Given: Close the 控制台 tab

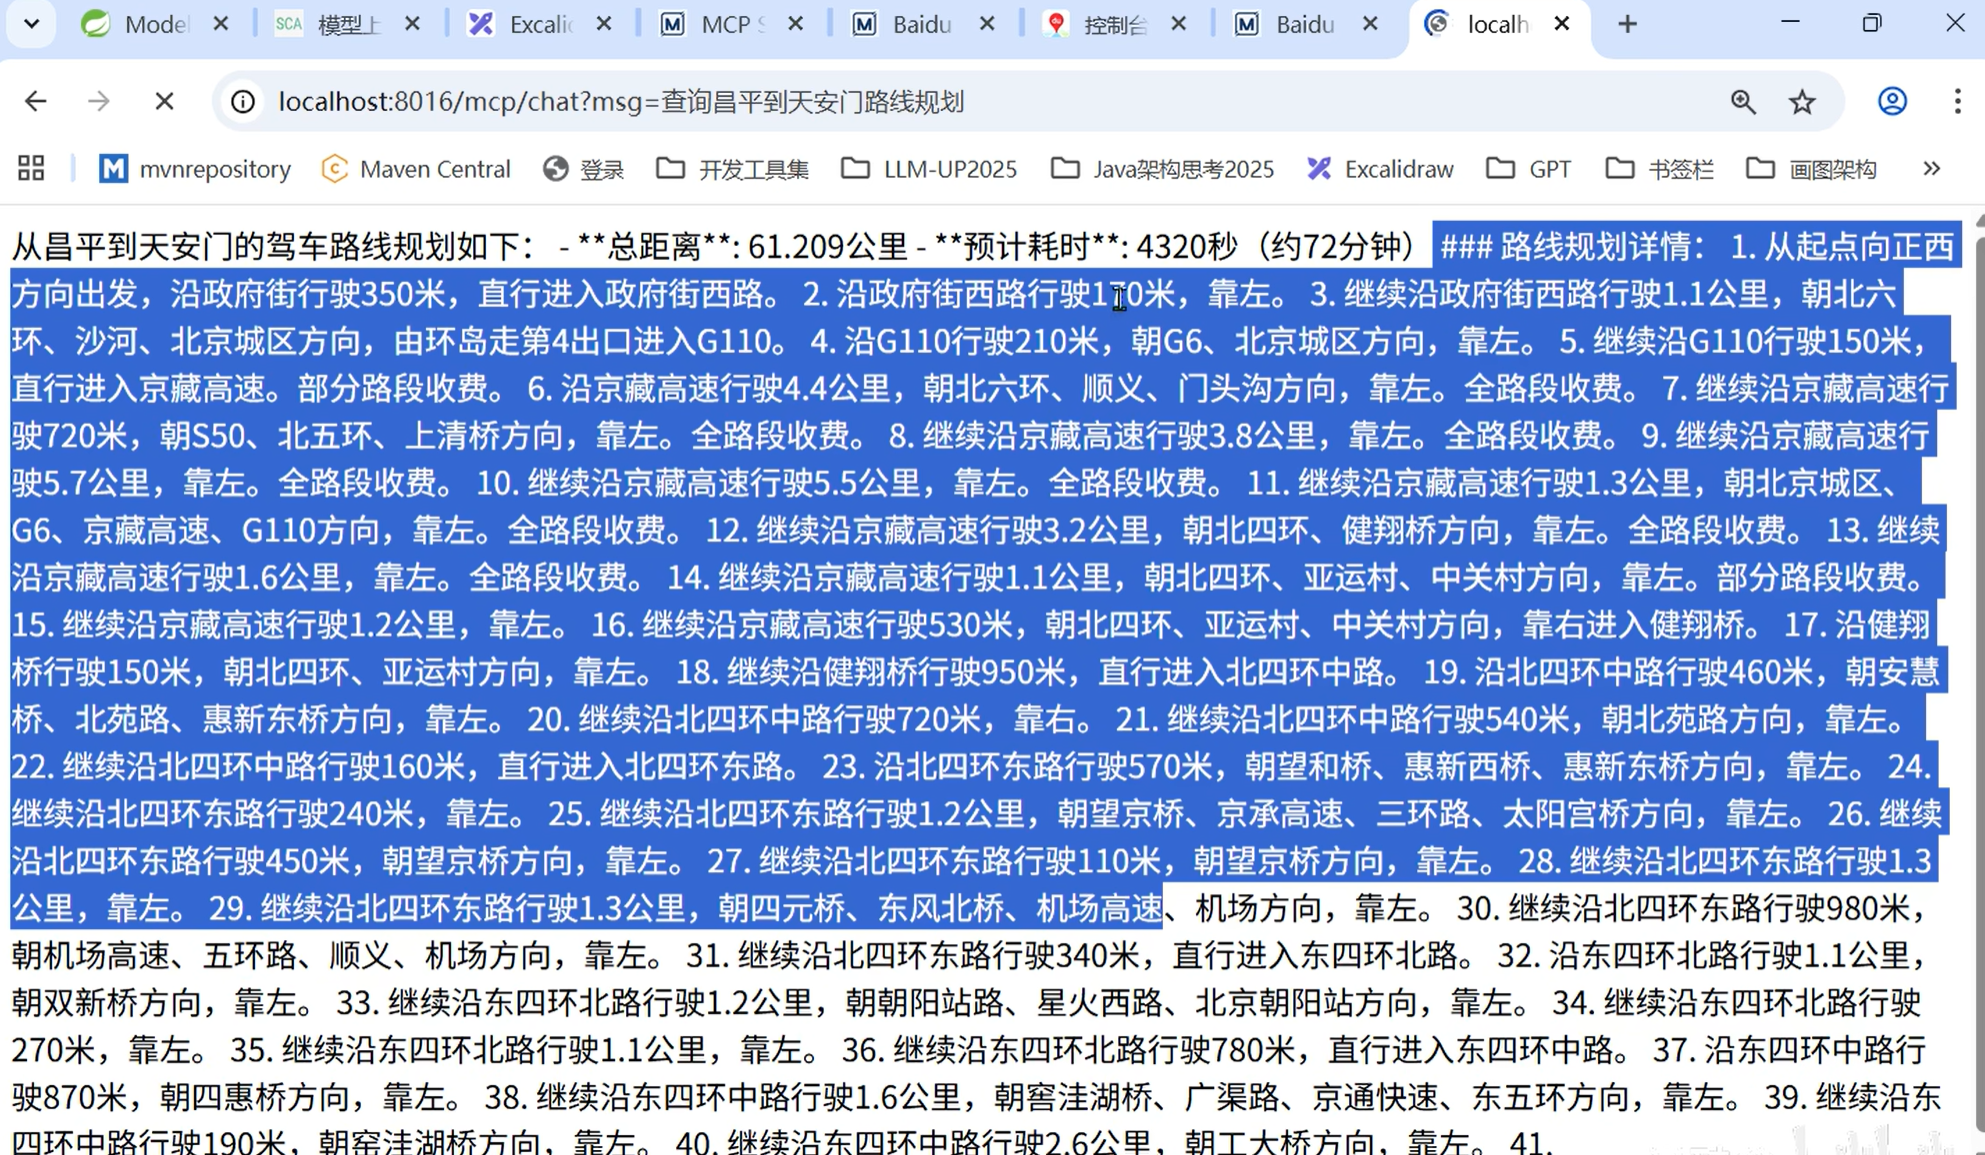Looking at the screenshot, I should (x=1178, y=24).
